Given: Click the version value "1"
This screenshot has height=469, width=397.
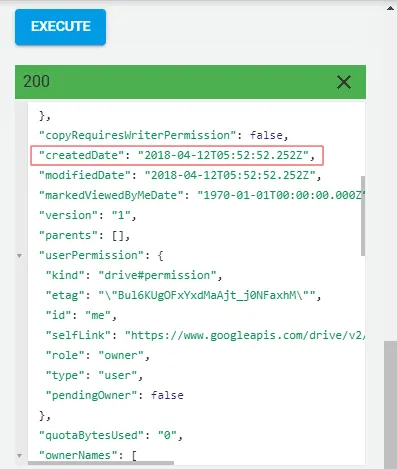Looking at the screenshot, I should (x=121, y=215).
